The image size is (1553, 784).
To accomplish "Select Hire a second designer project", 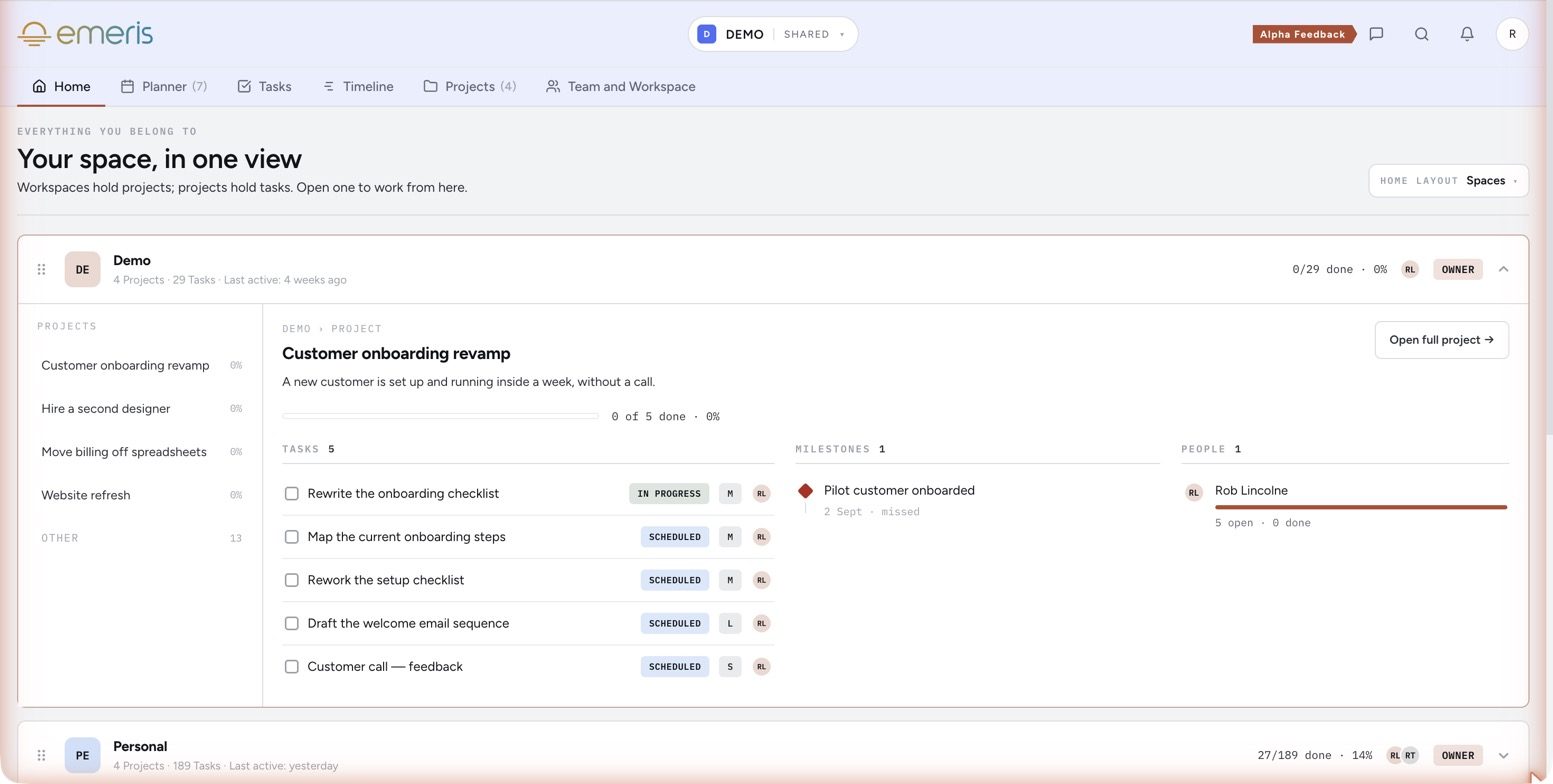I will click(141, 408).
